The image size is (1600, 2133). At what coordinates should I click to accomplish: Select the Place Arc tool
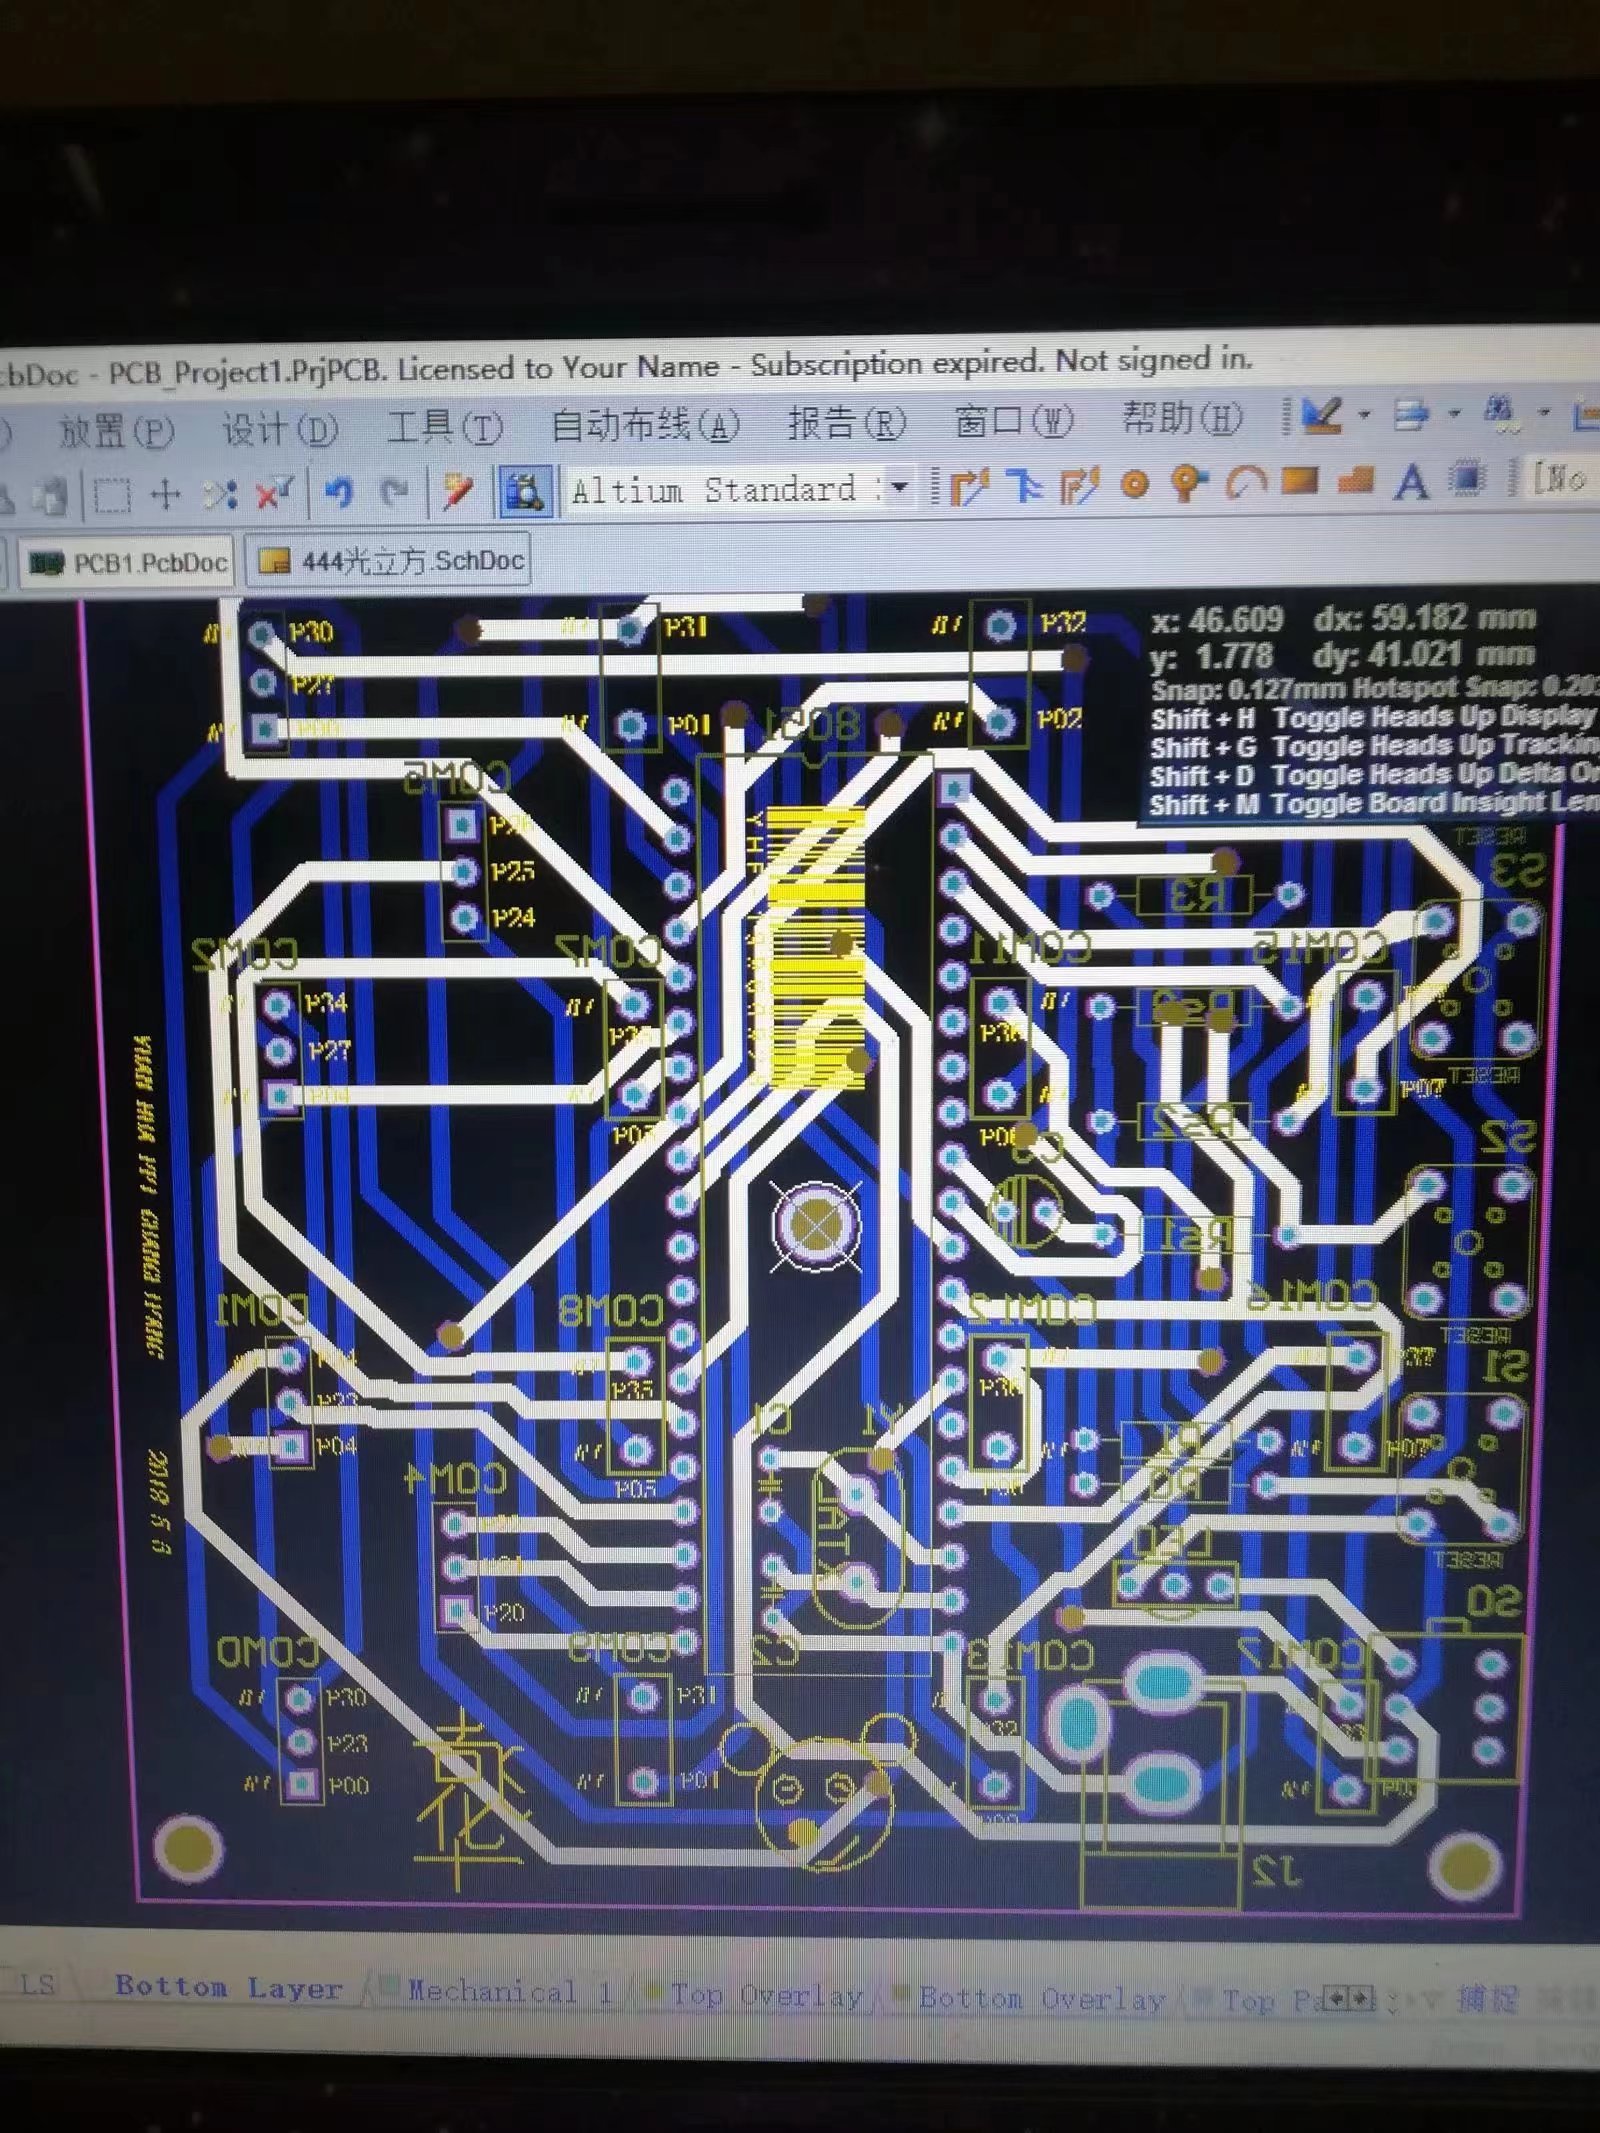pyautogui.click(x=1245, y=484)
